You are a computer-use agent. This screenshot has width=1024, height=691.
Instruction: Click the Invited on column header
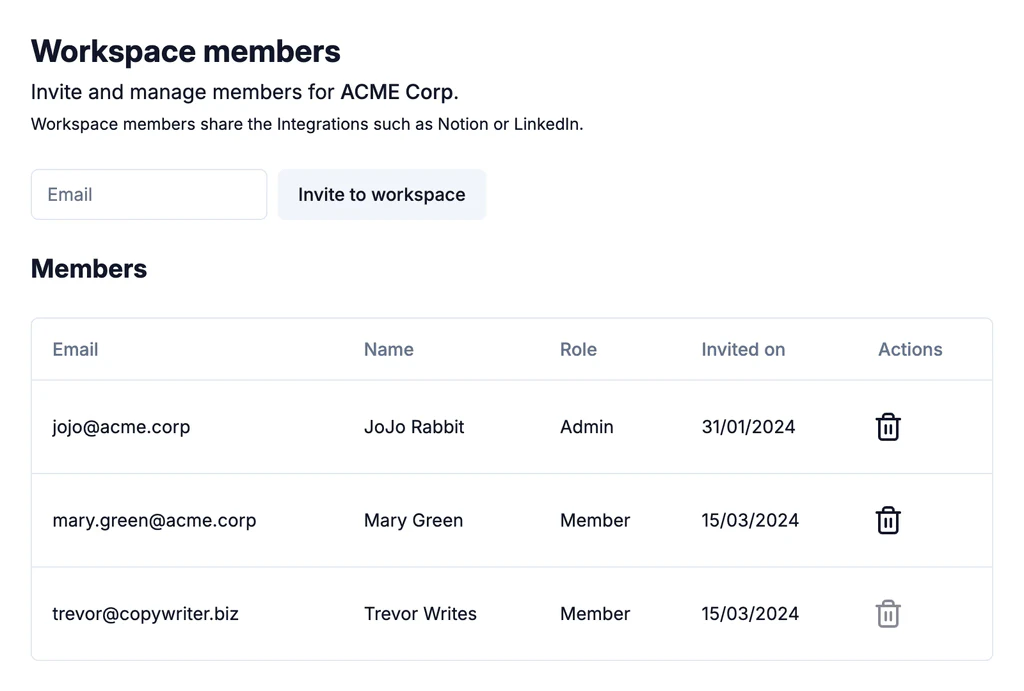(x=743, y=349)
